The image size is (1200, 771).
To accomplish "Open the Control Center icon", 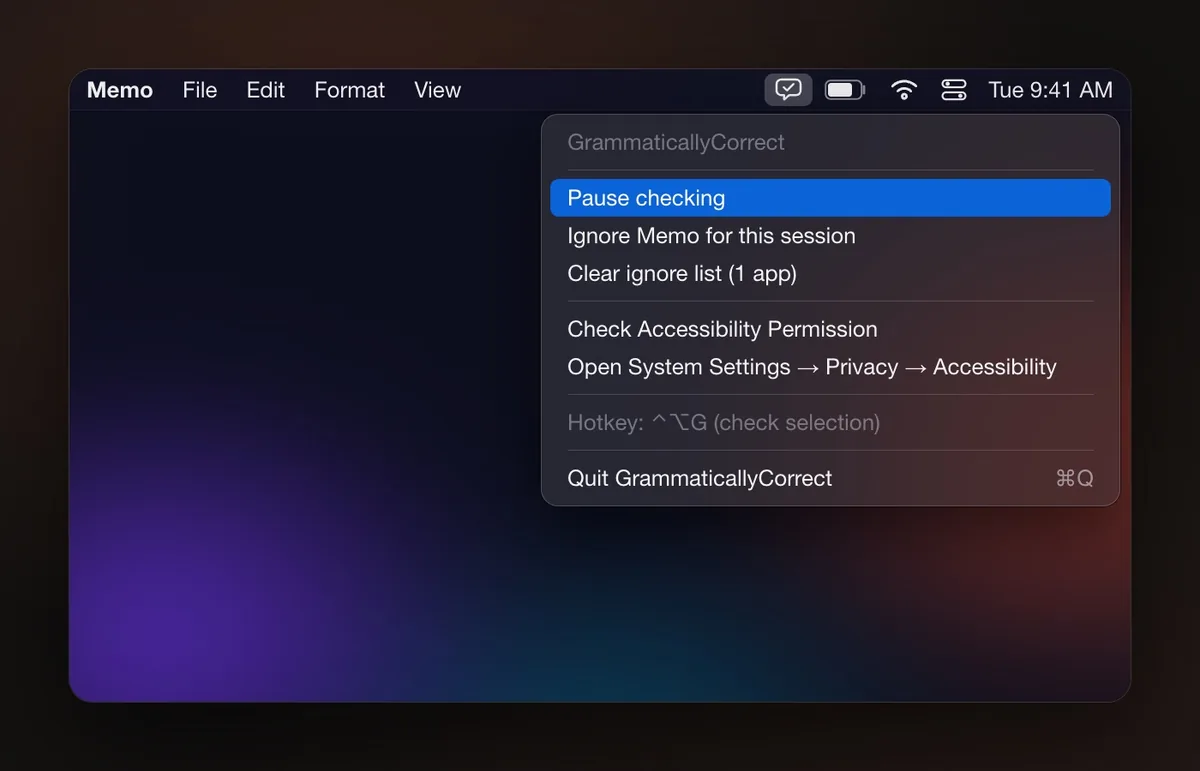I will point(954,90).
